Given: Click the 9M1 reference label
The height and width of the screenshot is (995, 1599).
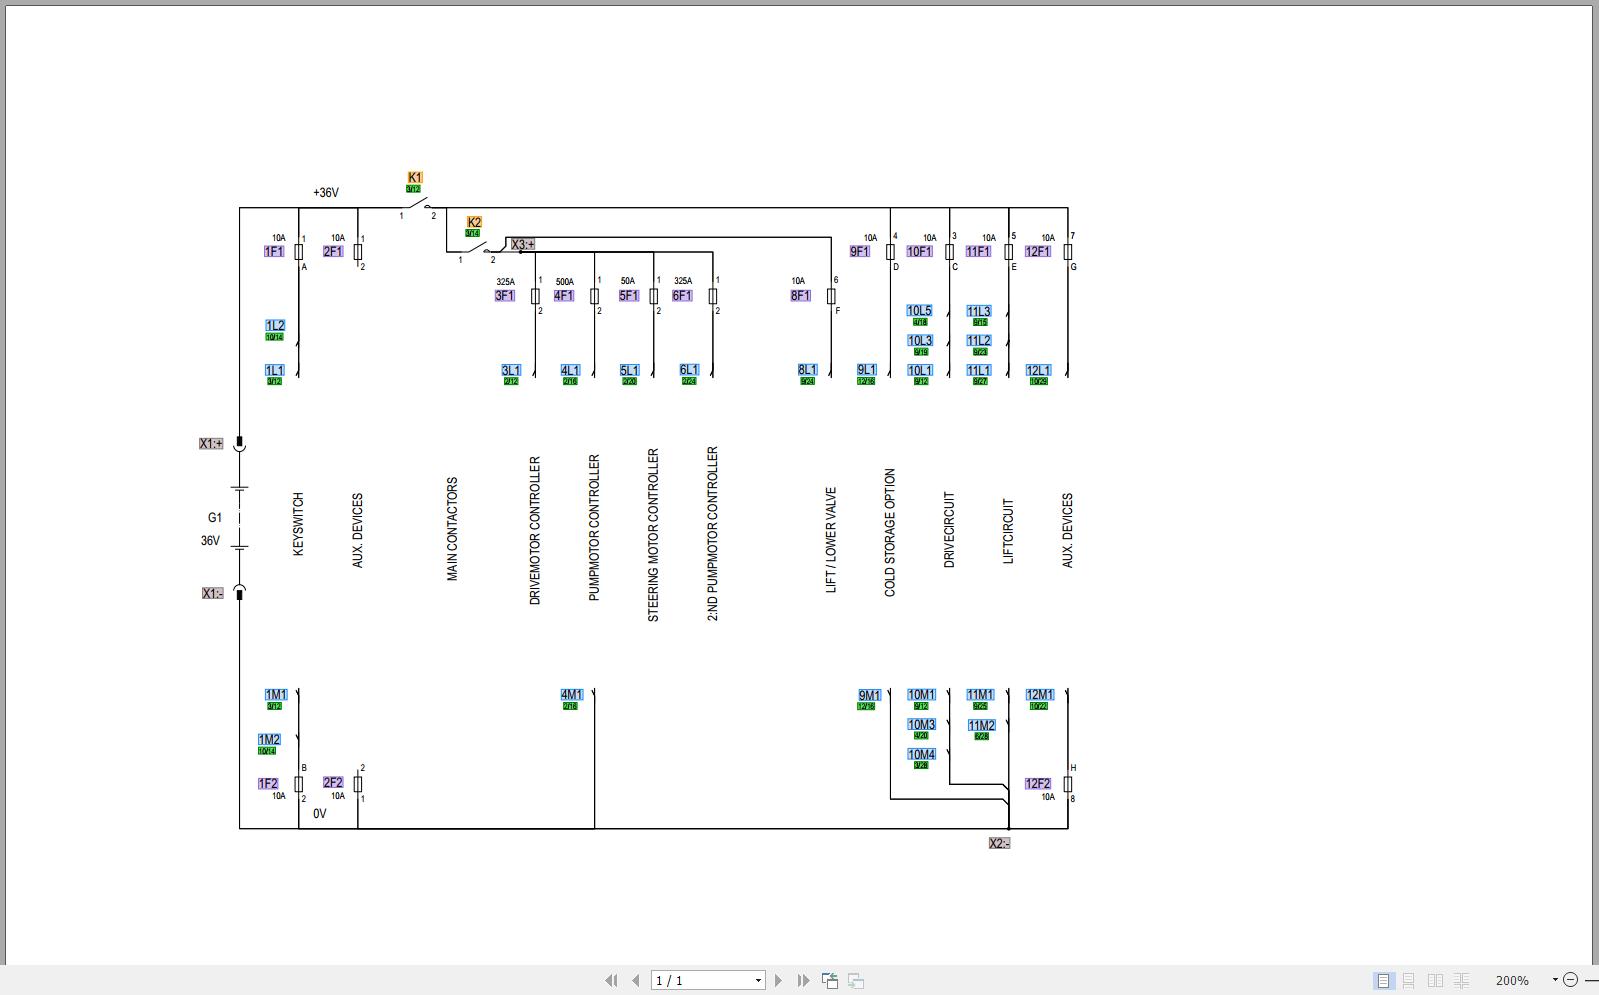Looking at the screenshot, I should coord(870,696).
